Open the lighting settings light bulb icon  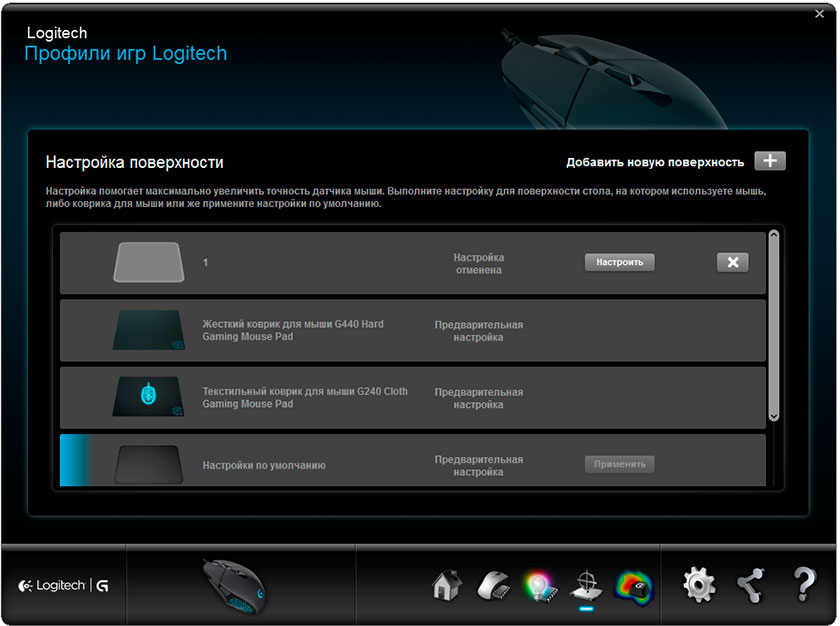539,586
